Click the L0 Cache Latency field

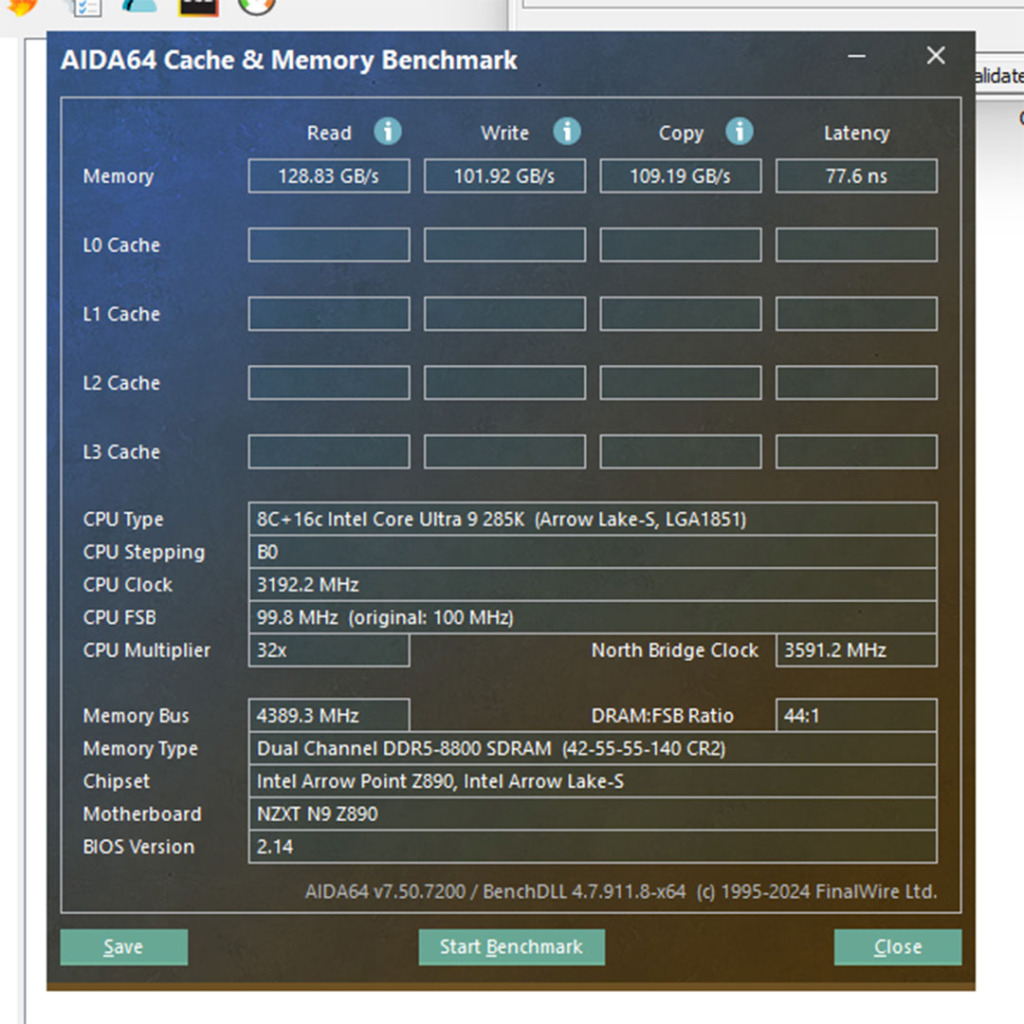[856, 245]
